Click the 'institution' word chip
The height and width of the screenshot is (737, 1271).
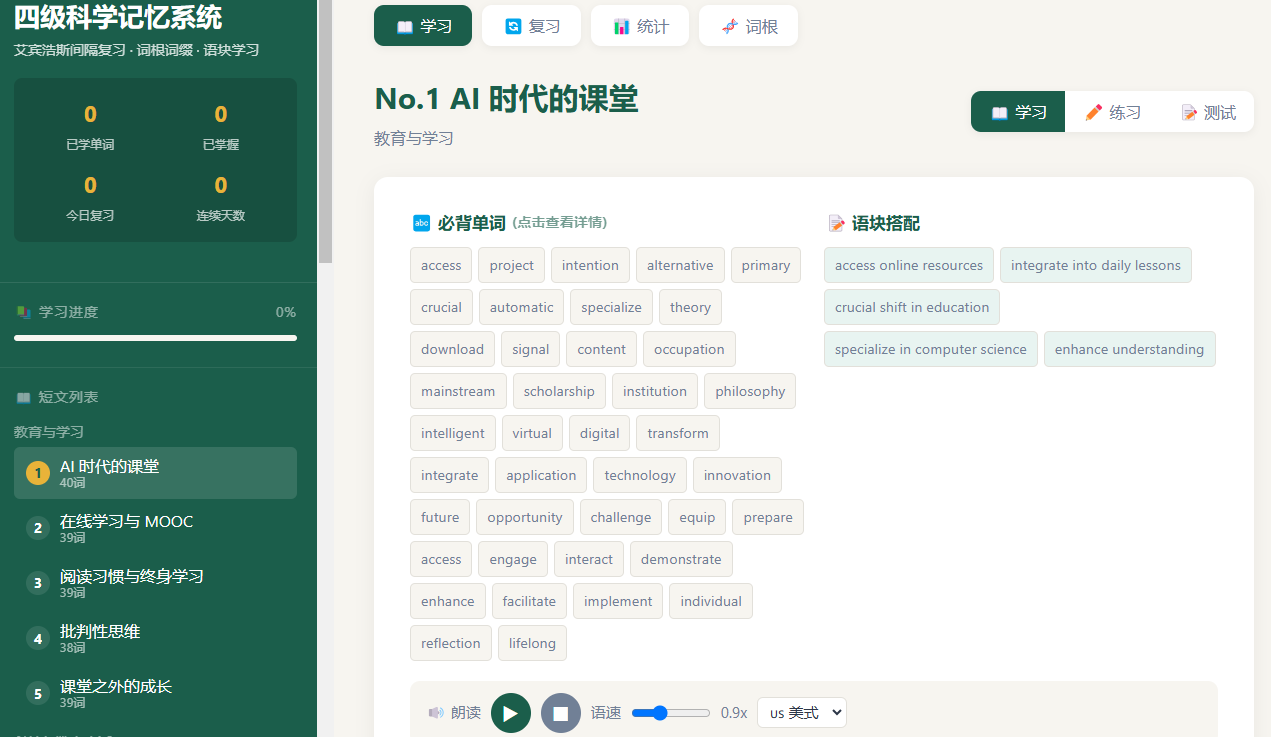click(x=655, y=391)
